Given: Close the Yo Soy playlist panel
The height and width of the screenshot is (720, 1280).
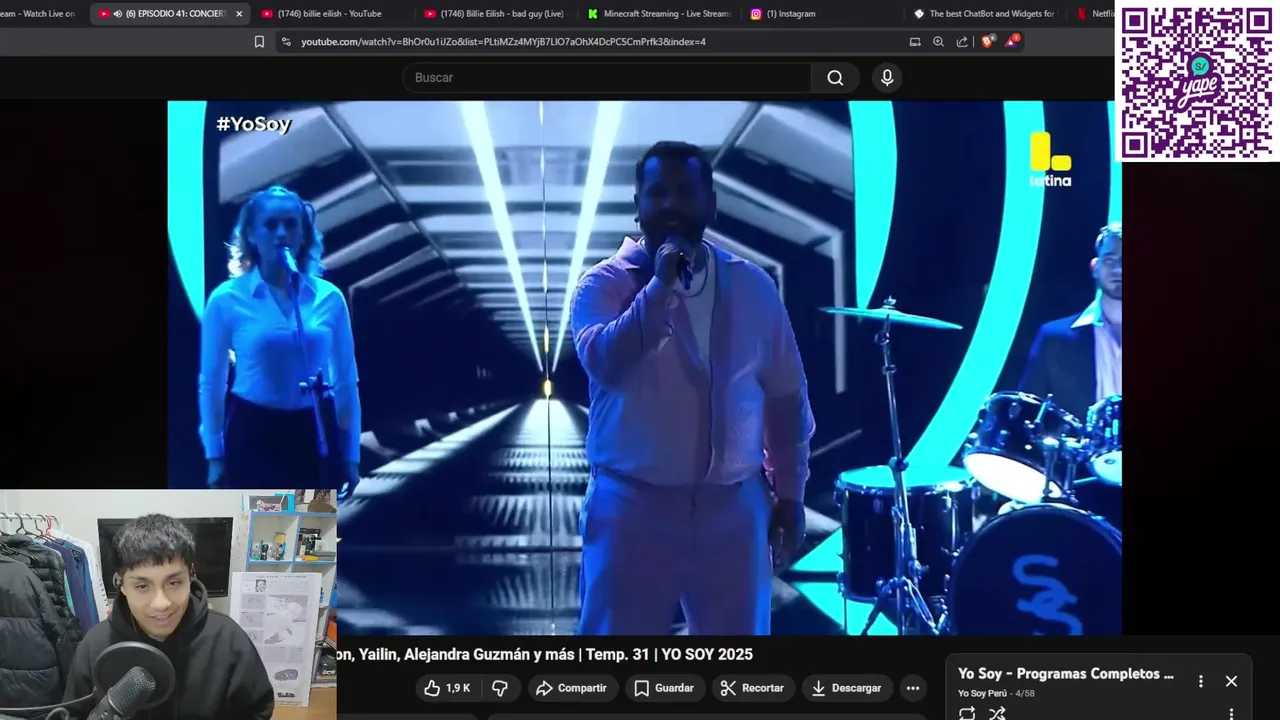Looking at the screenshot, I should [1231, 681].
